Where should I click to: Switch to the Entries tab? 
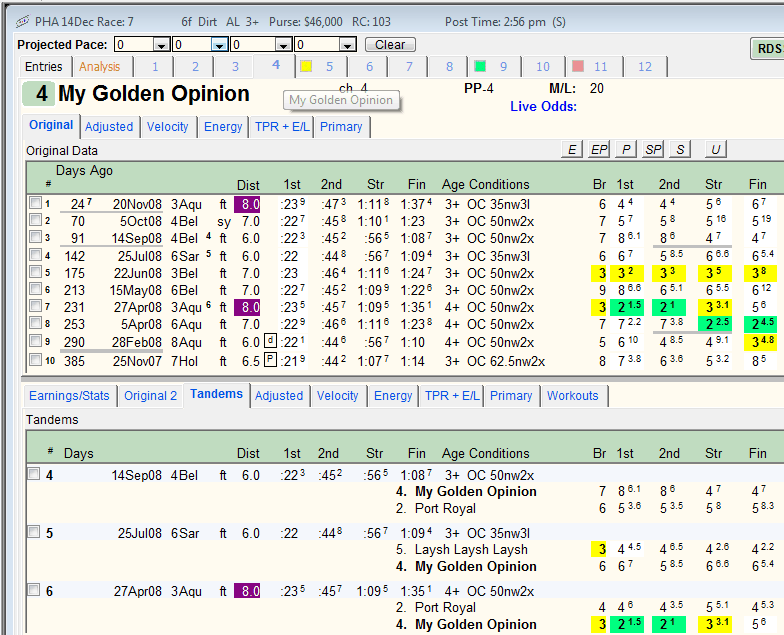click(44, 66)
